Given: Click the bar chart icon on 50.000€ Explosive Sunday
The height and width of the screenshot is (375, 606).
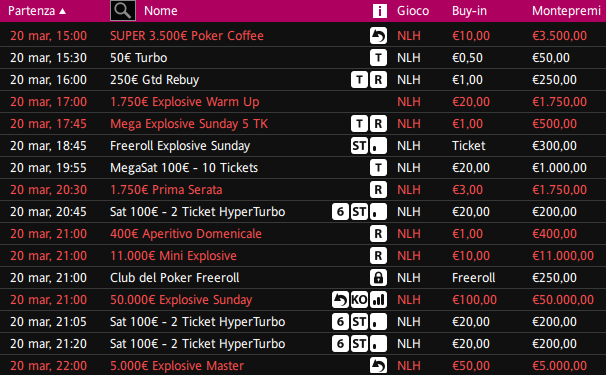Looking at the screenshot, I should [378, 300].
